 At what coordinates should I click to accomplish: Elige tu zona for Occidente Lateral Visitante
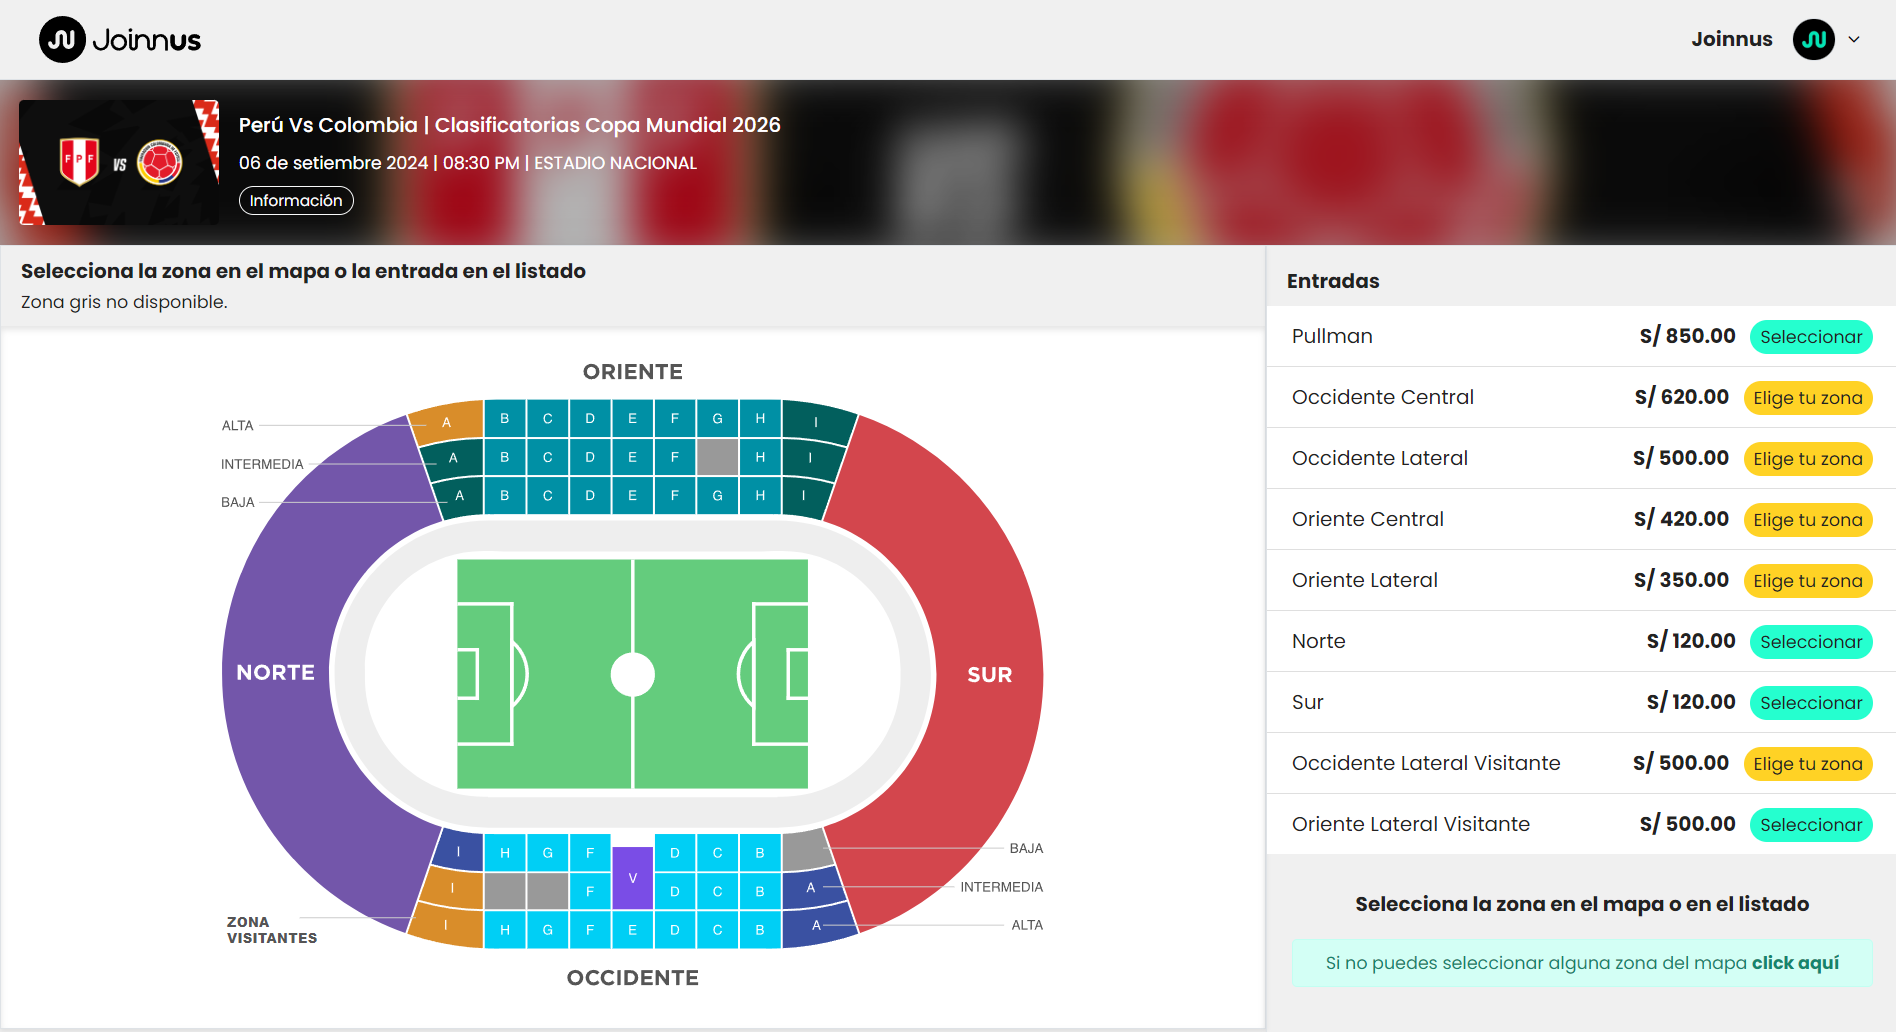tap(1807, 764)
